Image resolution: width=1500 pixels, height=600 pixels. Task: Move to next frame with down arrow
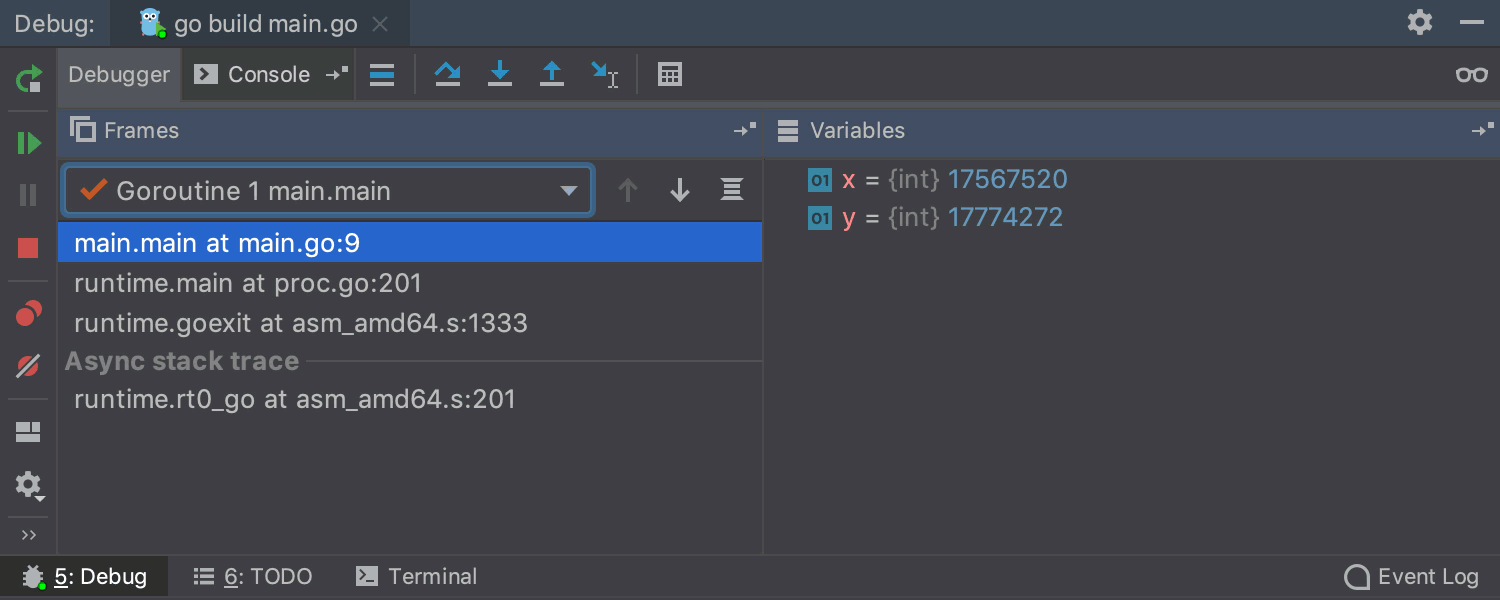pyautogui.click(x=680, y=190)
